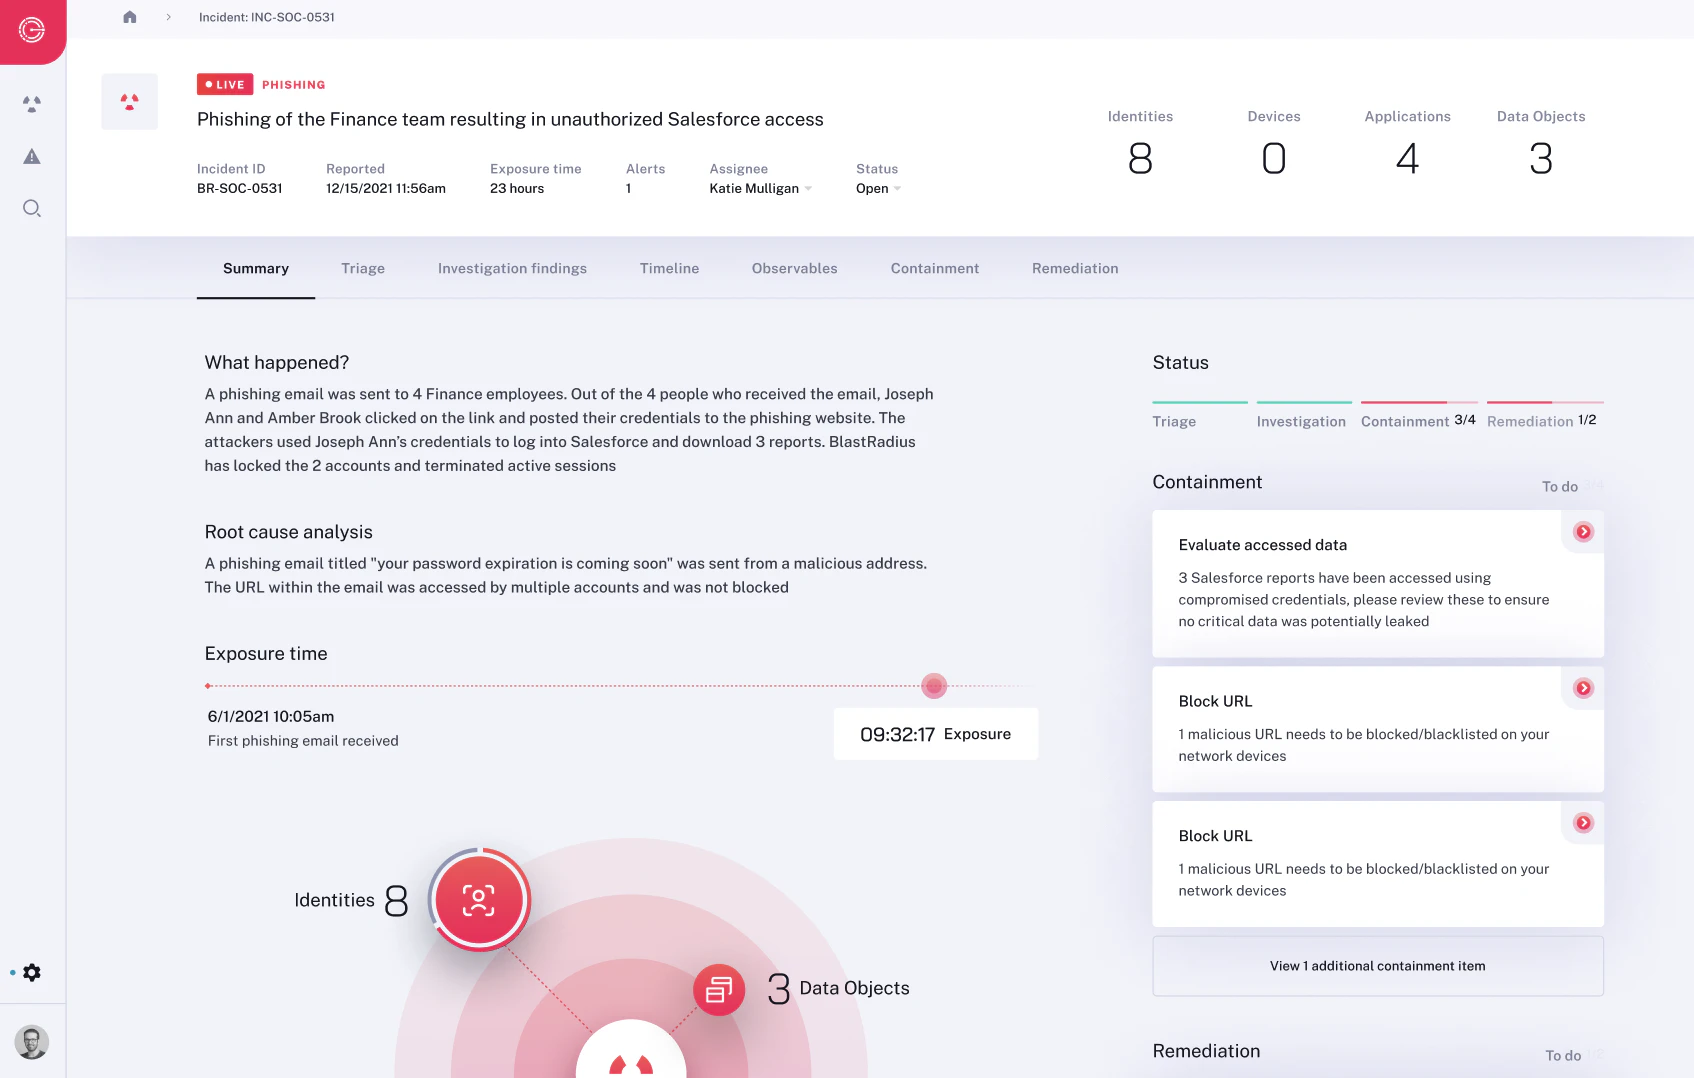Select the alerts warning triangle in sidebar

[x=32, y=156]
